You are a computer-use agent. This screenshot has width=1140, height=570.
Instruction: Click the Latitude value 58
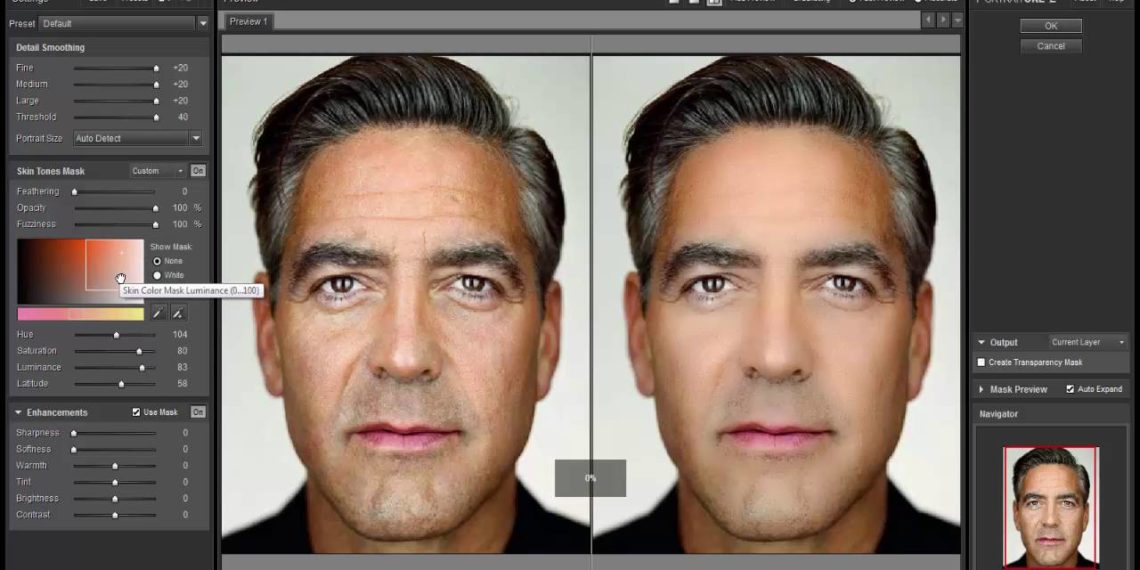tap(182, 384)
